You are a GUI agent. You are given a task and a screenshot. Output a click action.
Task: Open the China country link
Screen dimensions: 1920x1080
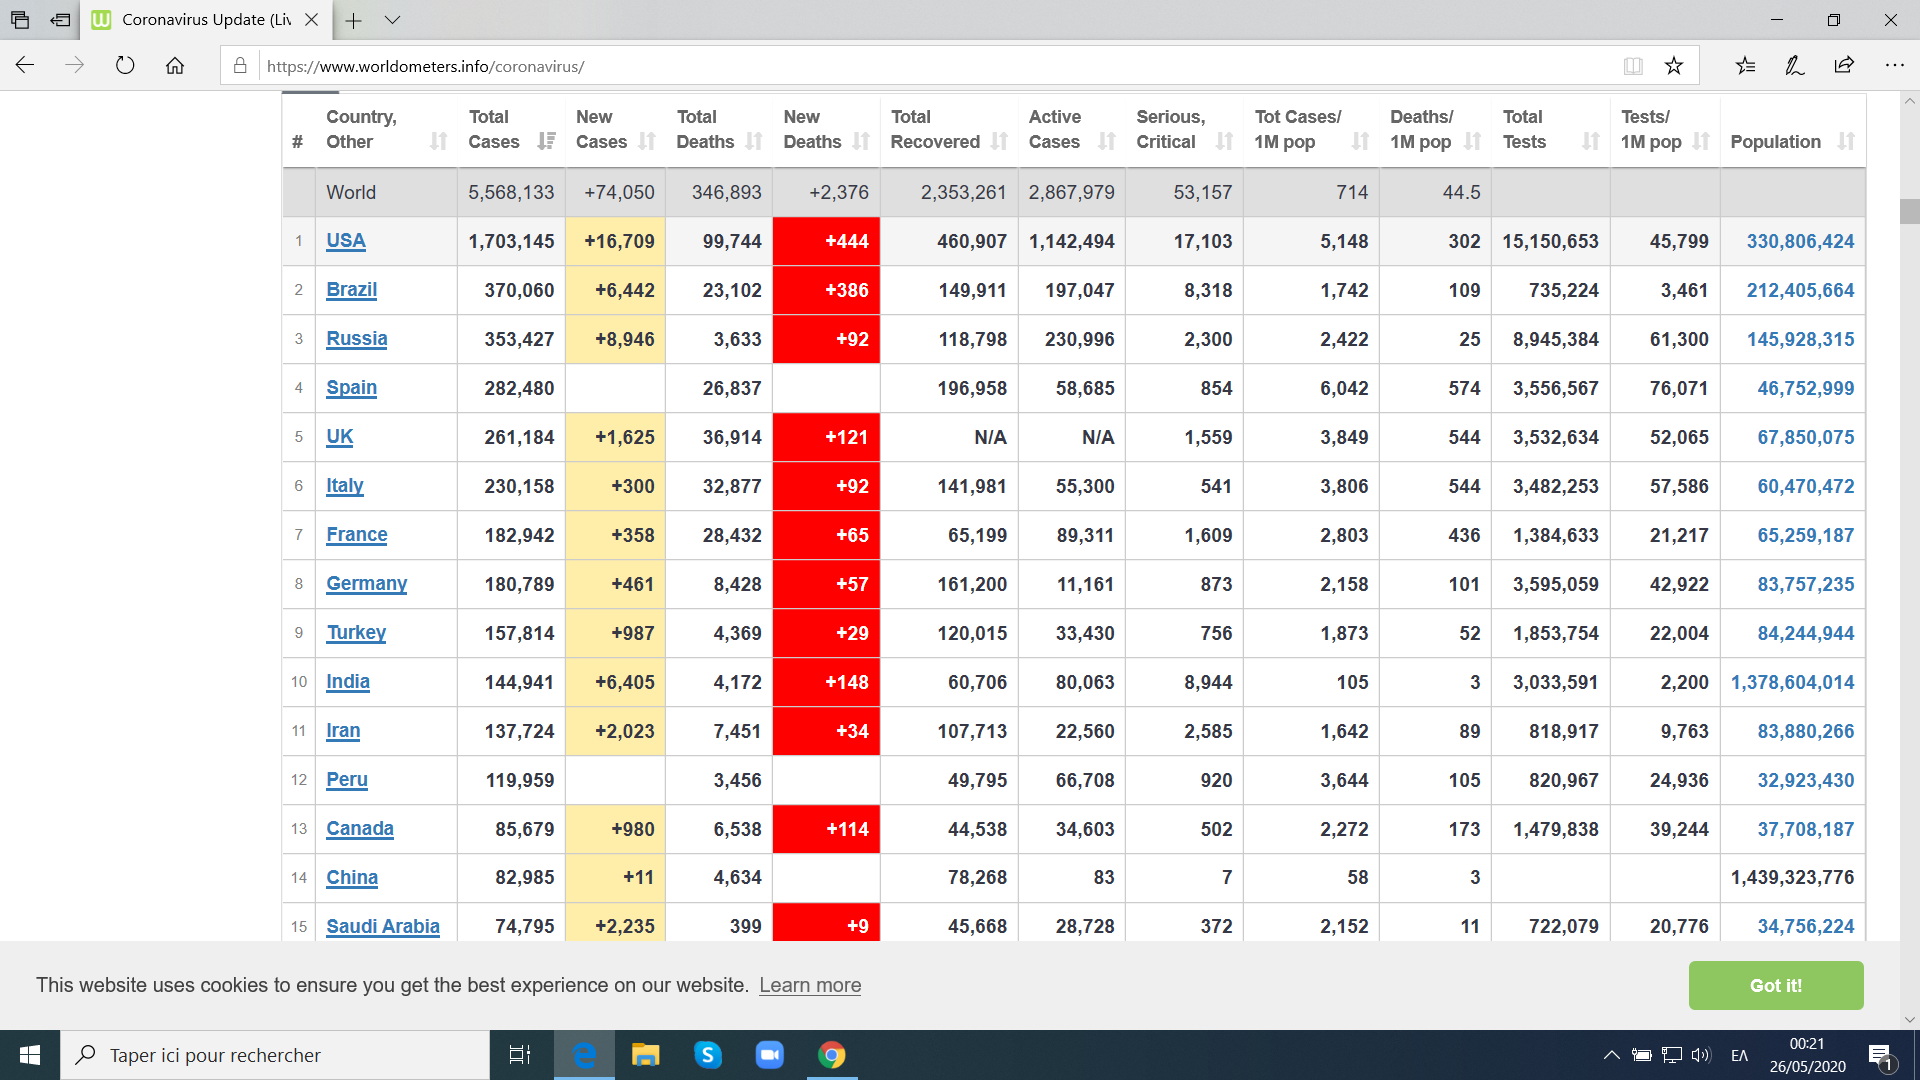click(x=351, y=878)
